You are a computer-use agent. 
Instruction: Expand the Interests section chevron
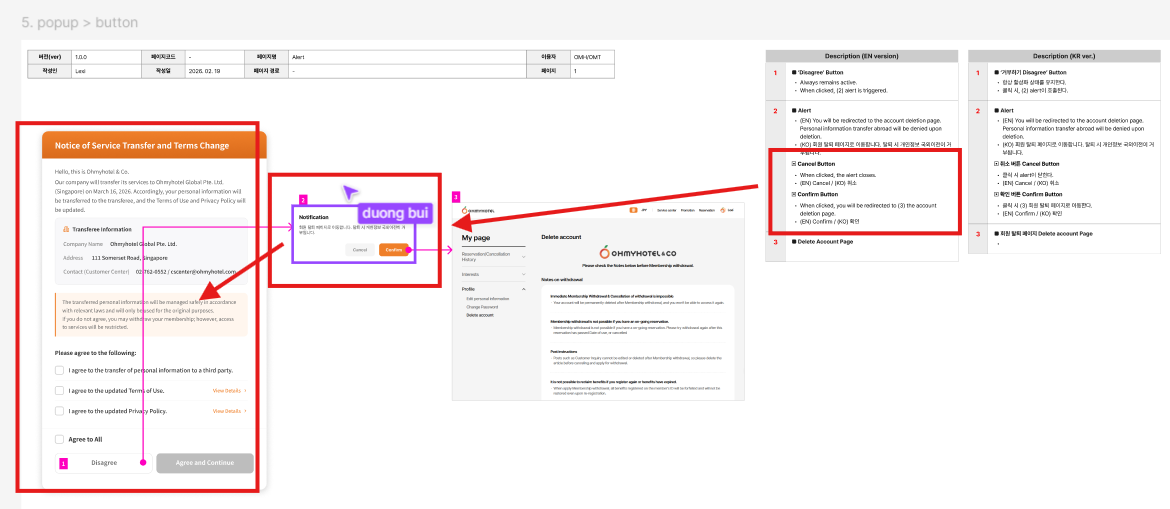(x=523, y=274)
